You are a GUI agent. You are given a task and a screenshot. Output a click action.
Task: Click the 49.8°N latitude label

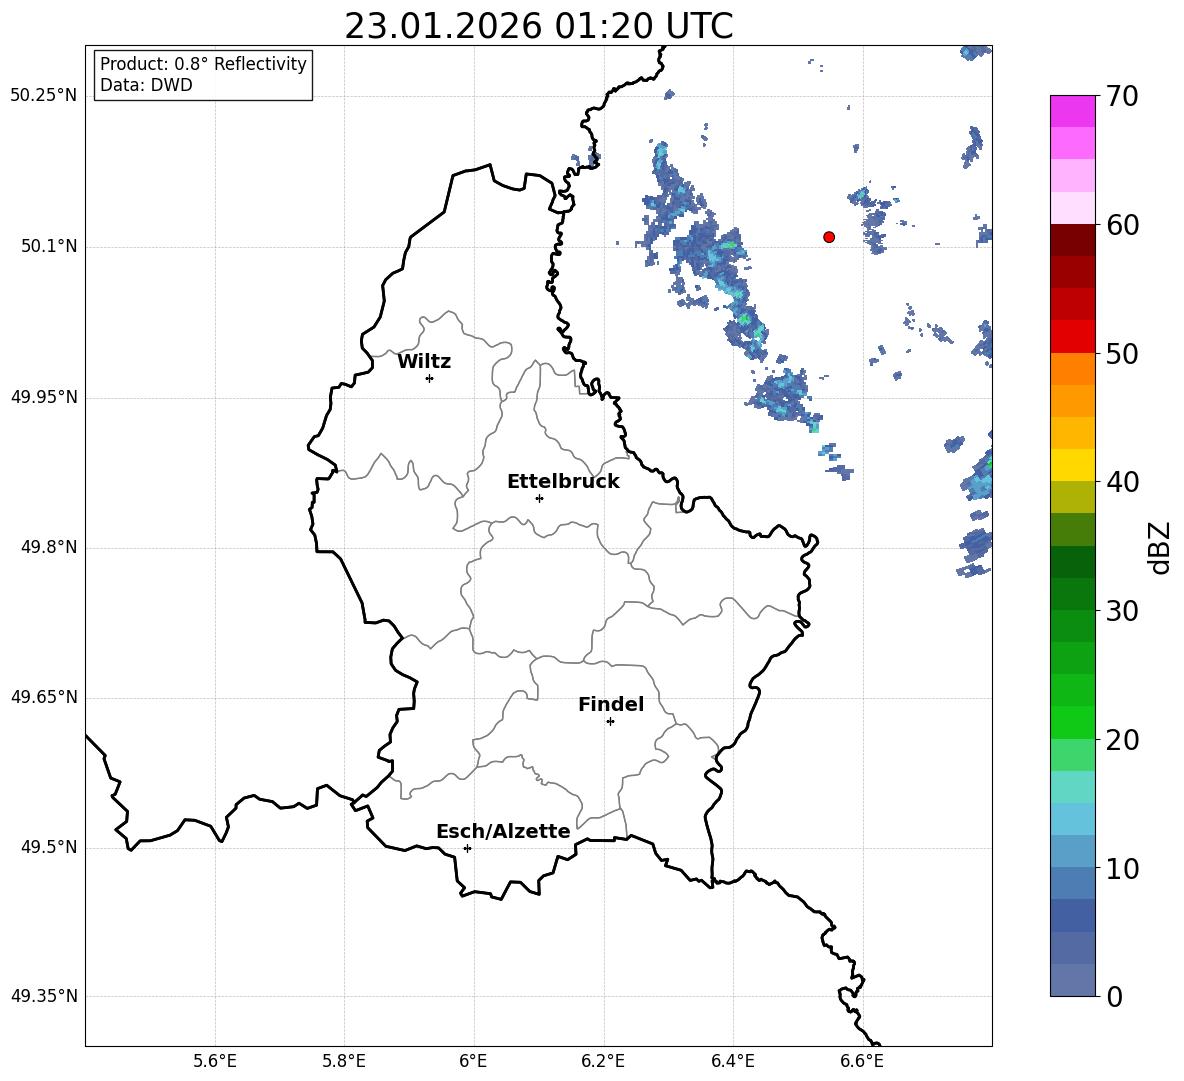point(49,547)
